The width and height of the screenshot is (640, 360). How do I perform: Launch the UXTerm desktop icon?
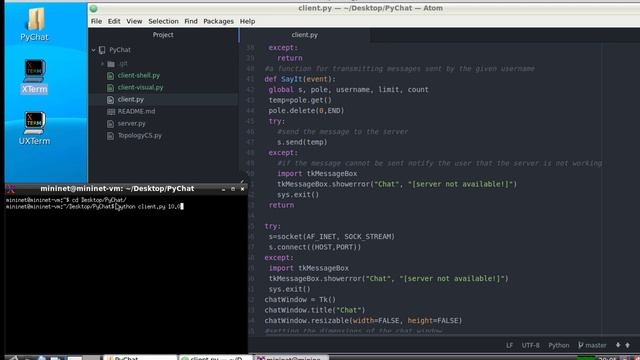[34, 129]
